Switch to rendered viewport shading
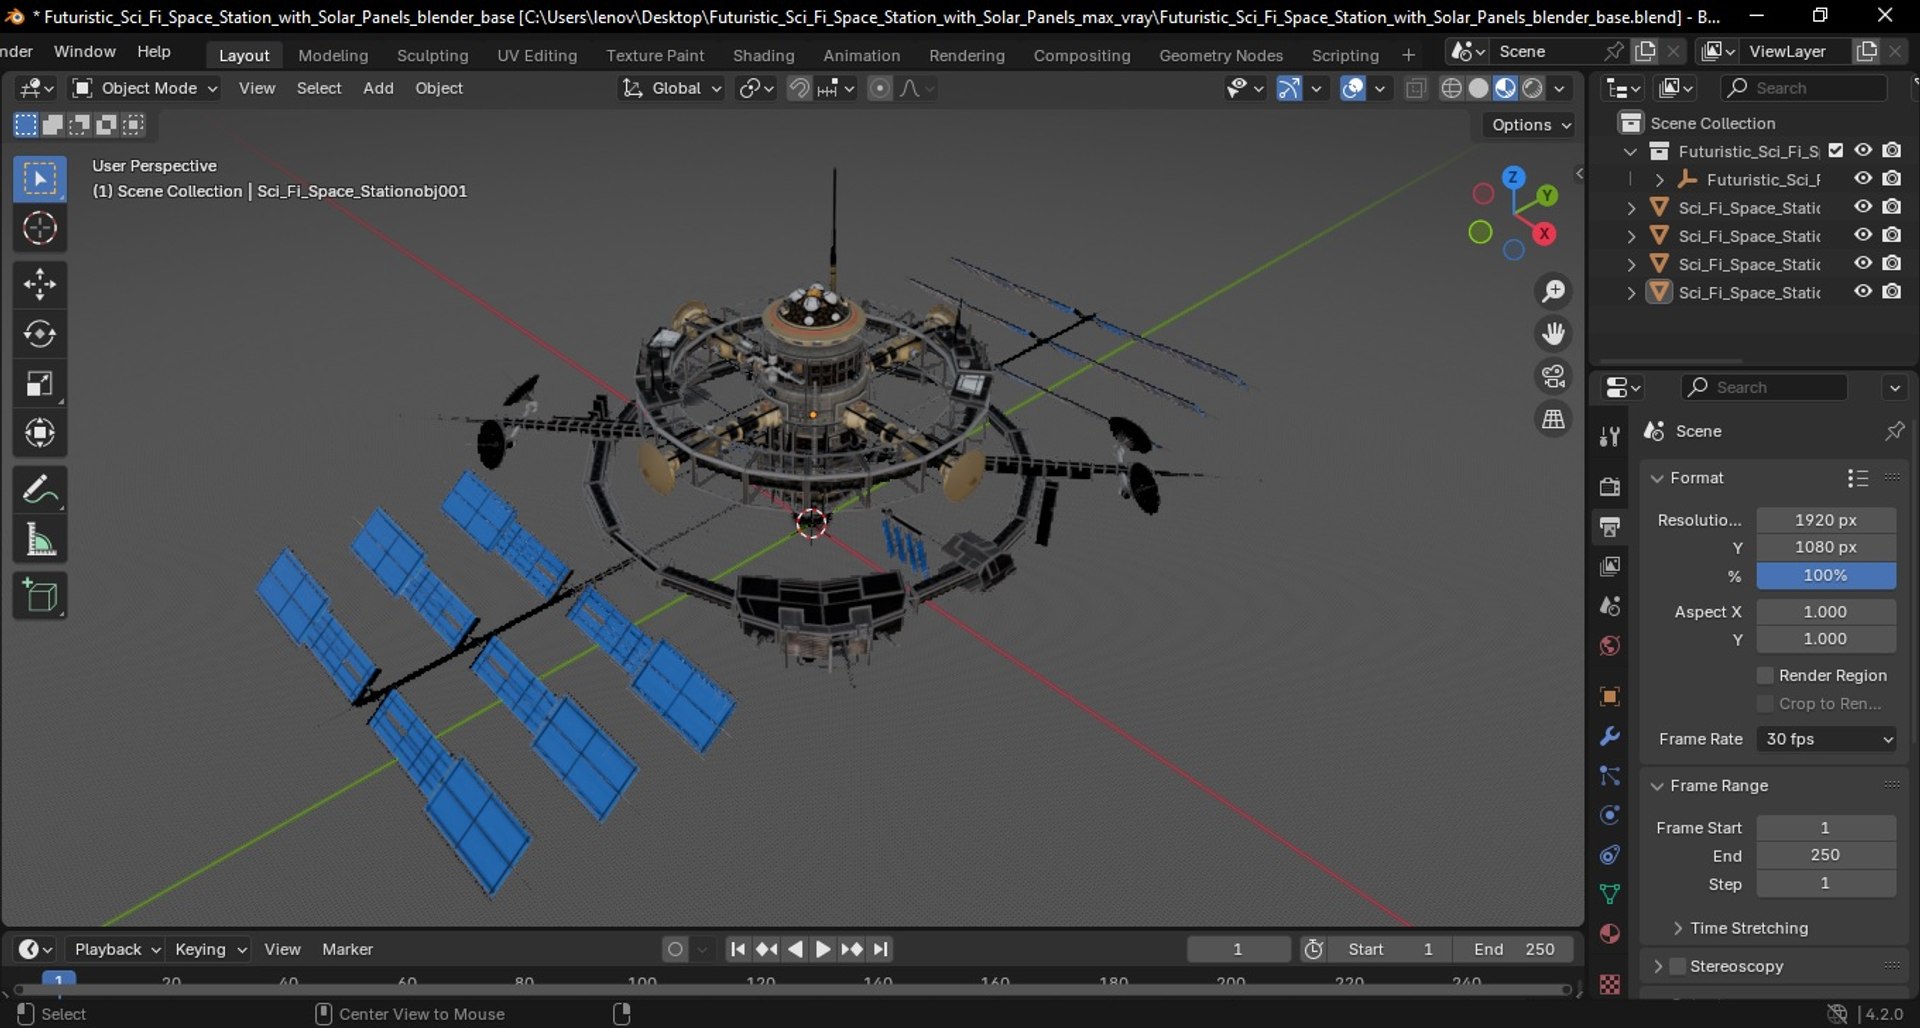This screenshot has height=1028, width=1920. tap(1532, 88)
